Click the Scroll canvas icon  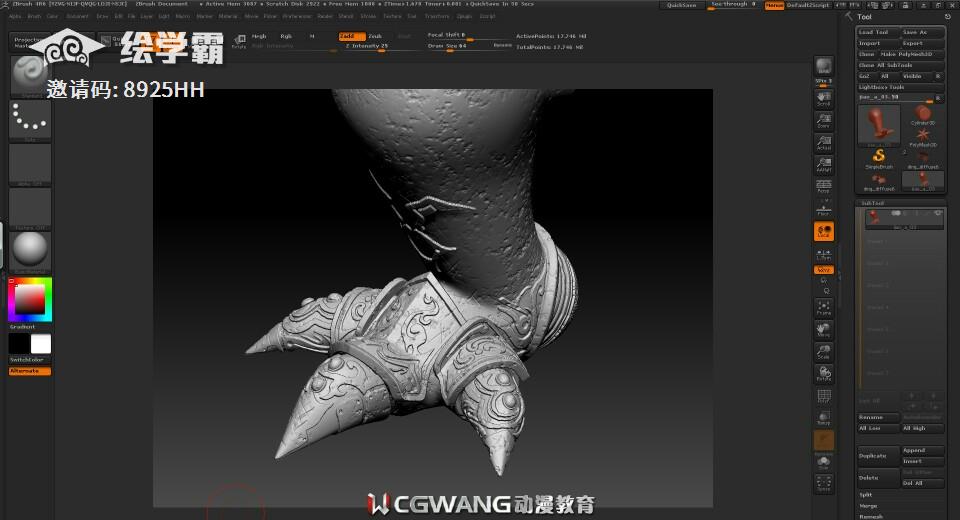(823, 98)
